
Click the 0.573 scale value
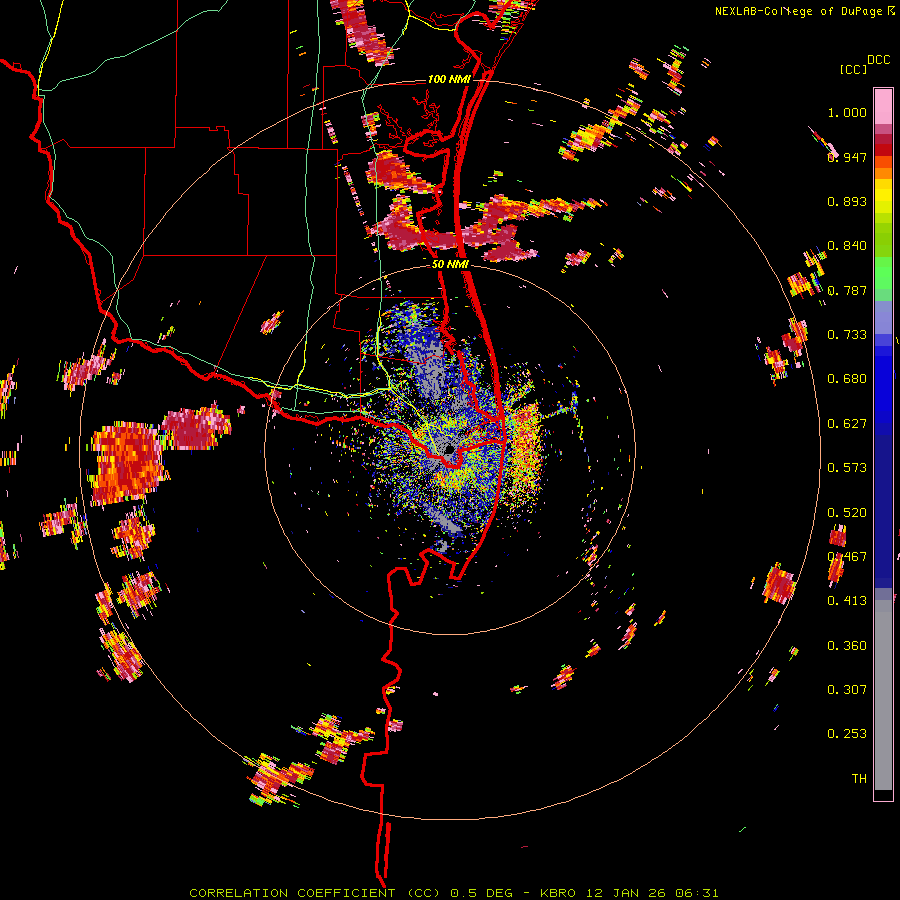(847, 468)
